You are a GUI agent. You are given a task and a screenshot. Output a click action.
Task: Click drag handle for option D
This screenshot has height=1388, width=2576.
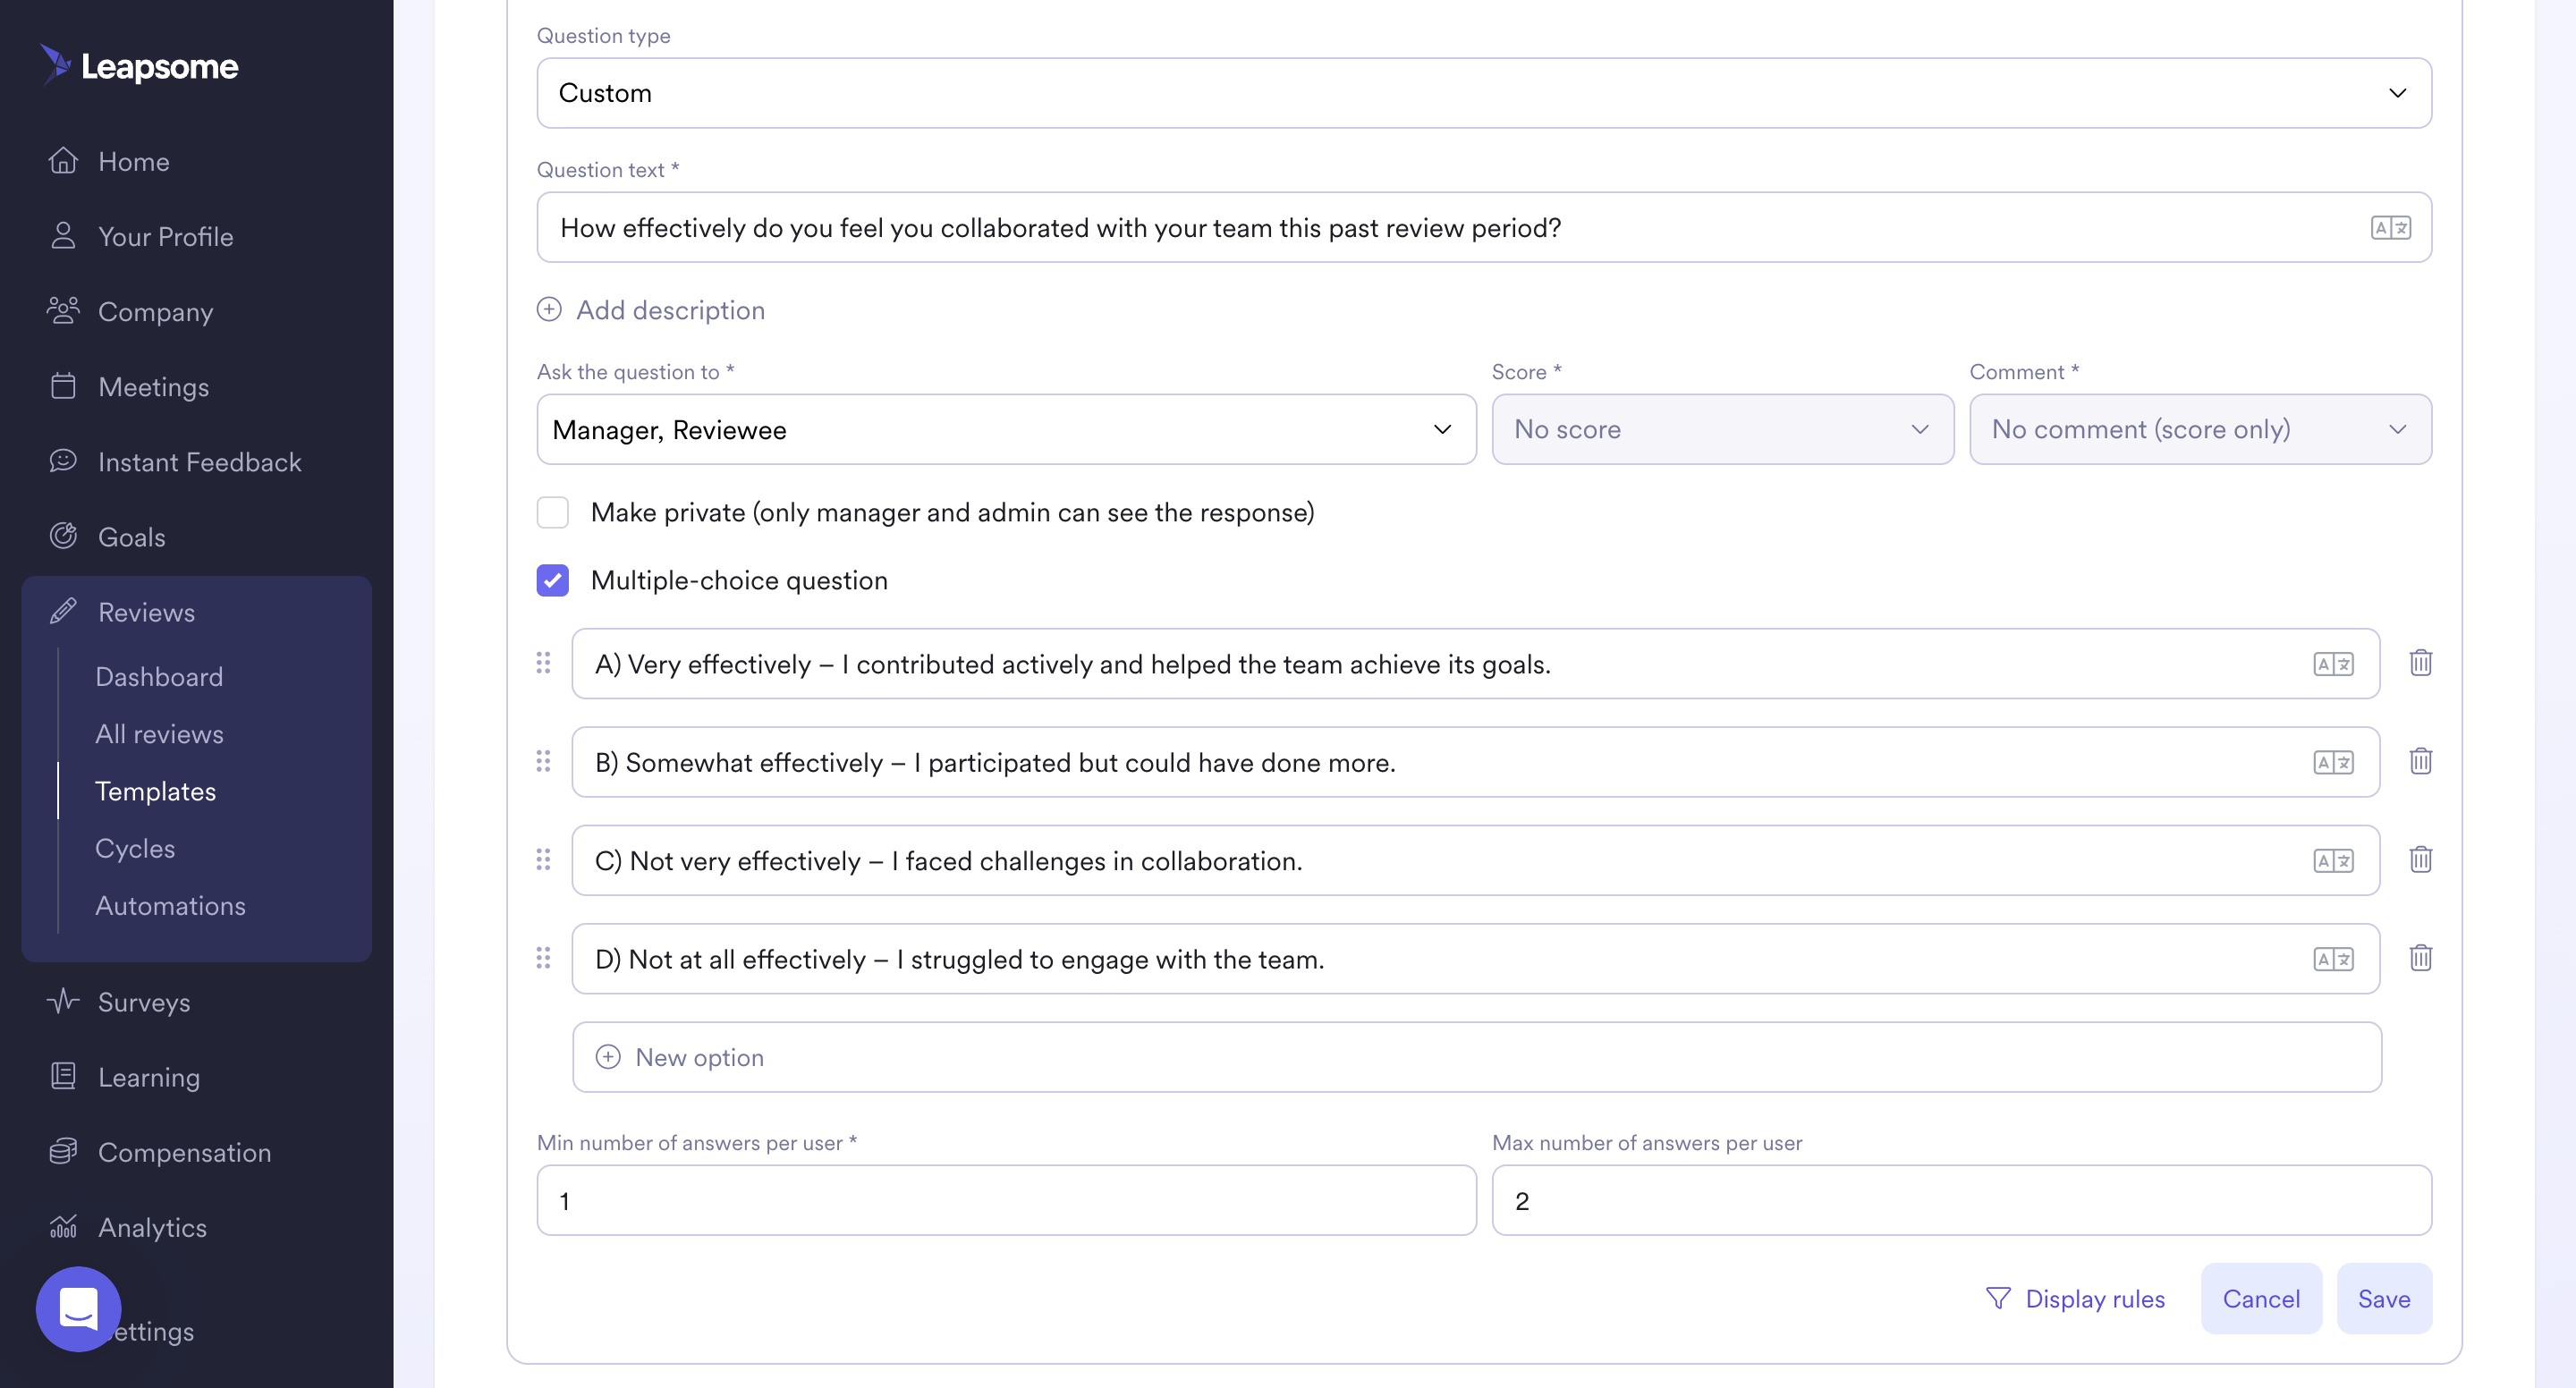pos(543,957)
